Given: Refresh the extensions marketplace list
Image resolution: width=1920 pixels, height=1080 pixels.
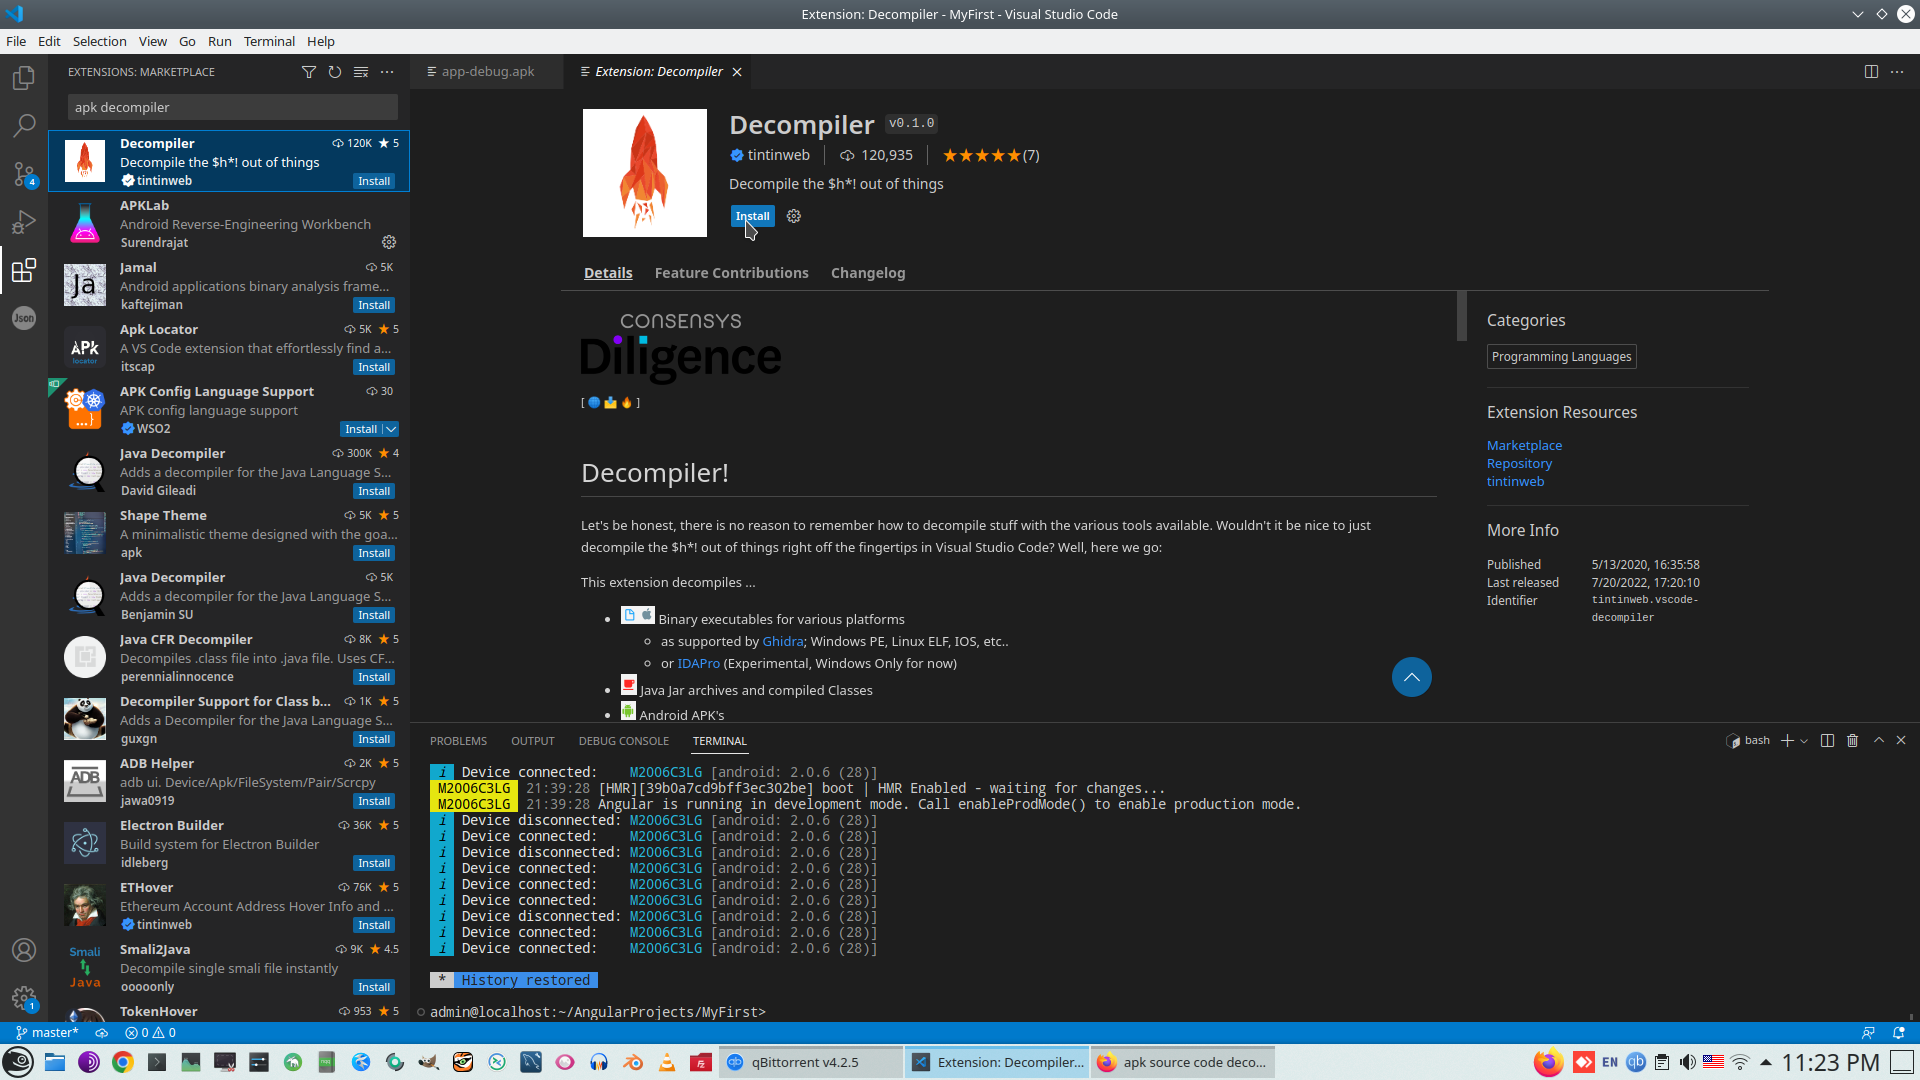Looking at the screenshot, I should click(335, 72).
